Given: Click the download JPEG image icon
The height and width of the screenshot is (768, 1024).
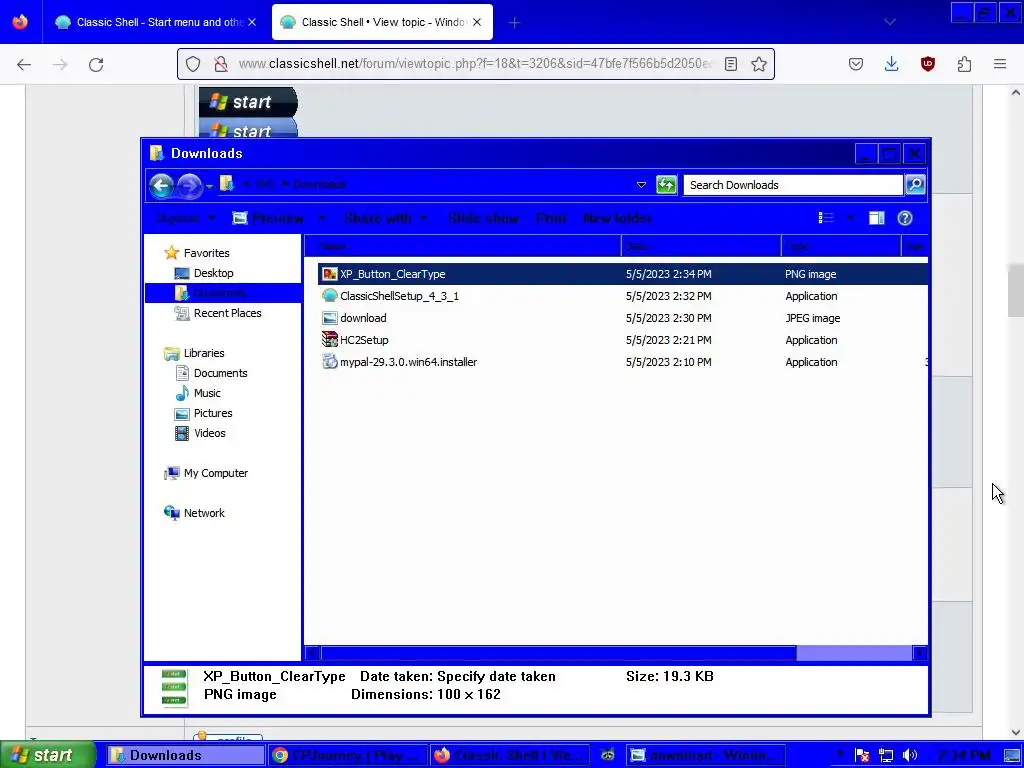Looking at the screenshot, I should (330, 318).
